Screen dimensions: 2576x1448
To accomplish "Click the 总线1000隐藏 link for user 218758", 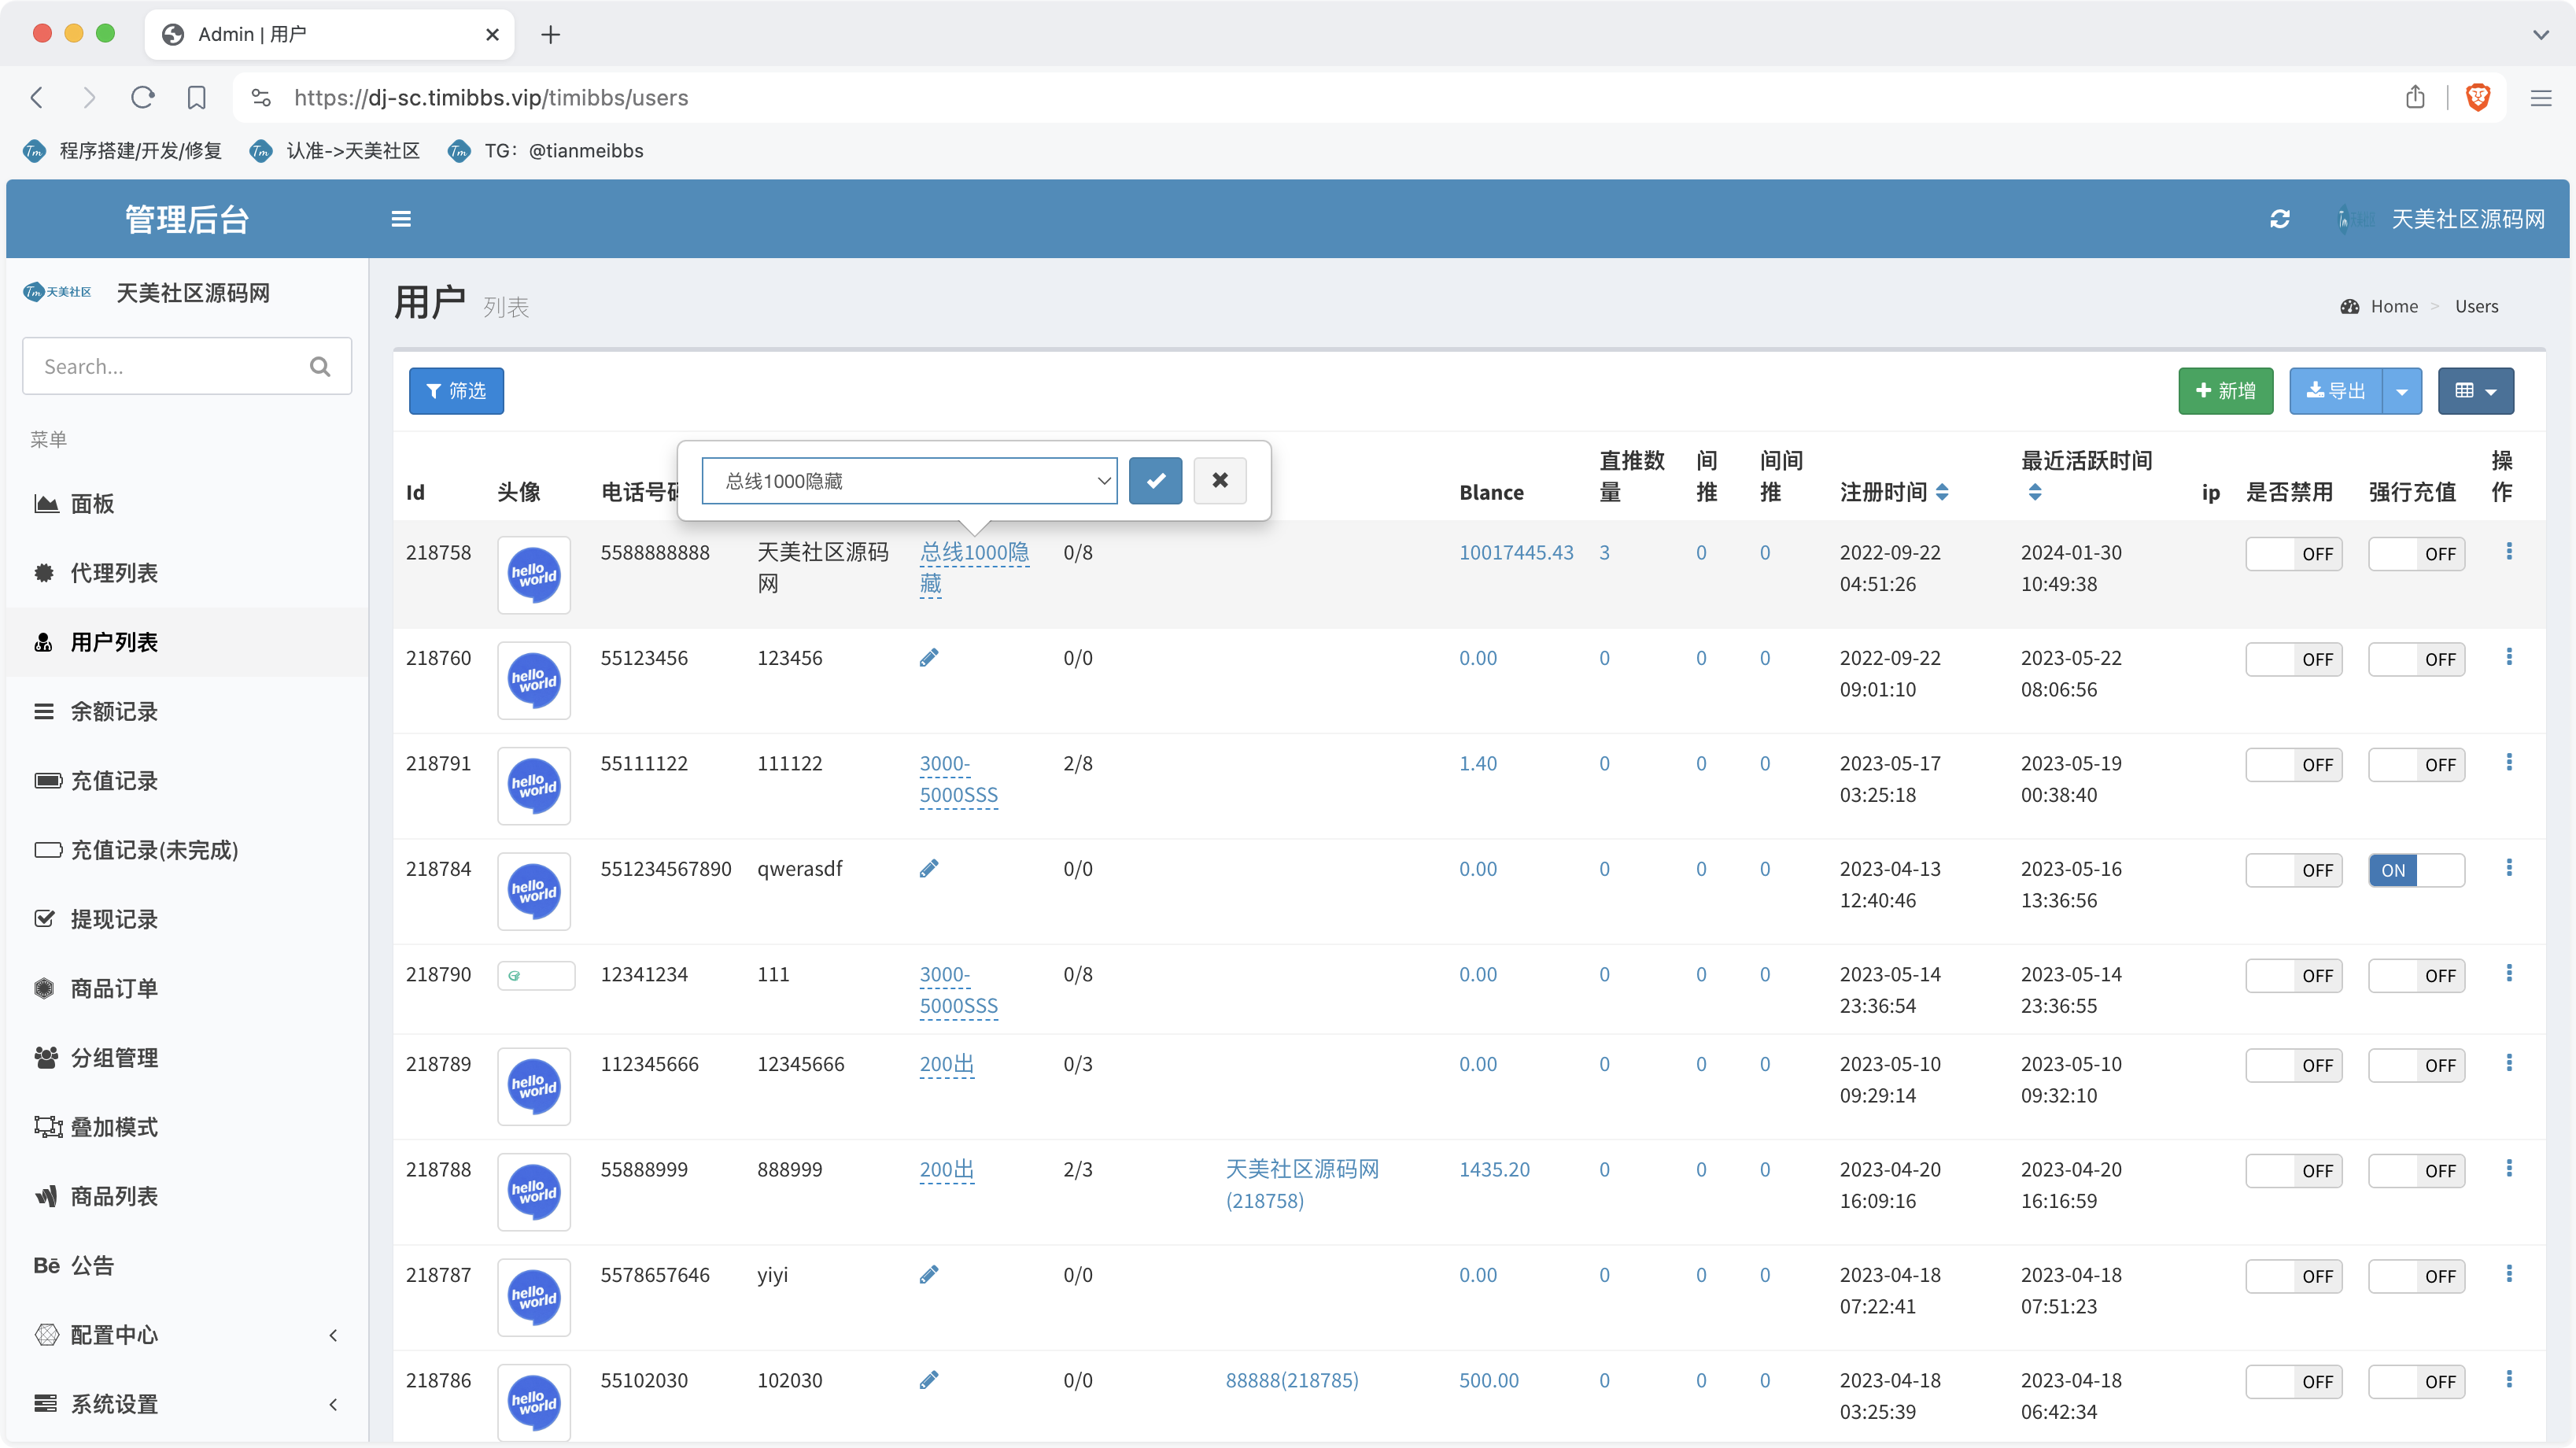I will pyautogui.click(x=975, y=567).
